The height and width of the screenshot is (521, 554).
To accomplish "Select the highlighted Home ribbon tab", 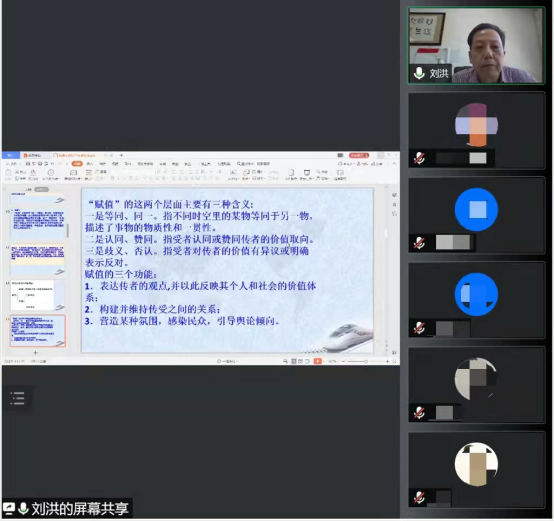I will [x=77, y=164].
